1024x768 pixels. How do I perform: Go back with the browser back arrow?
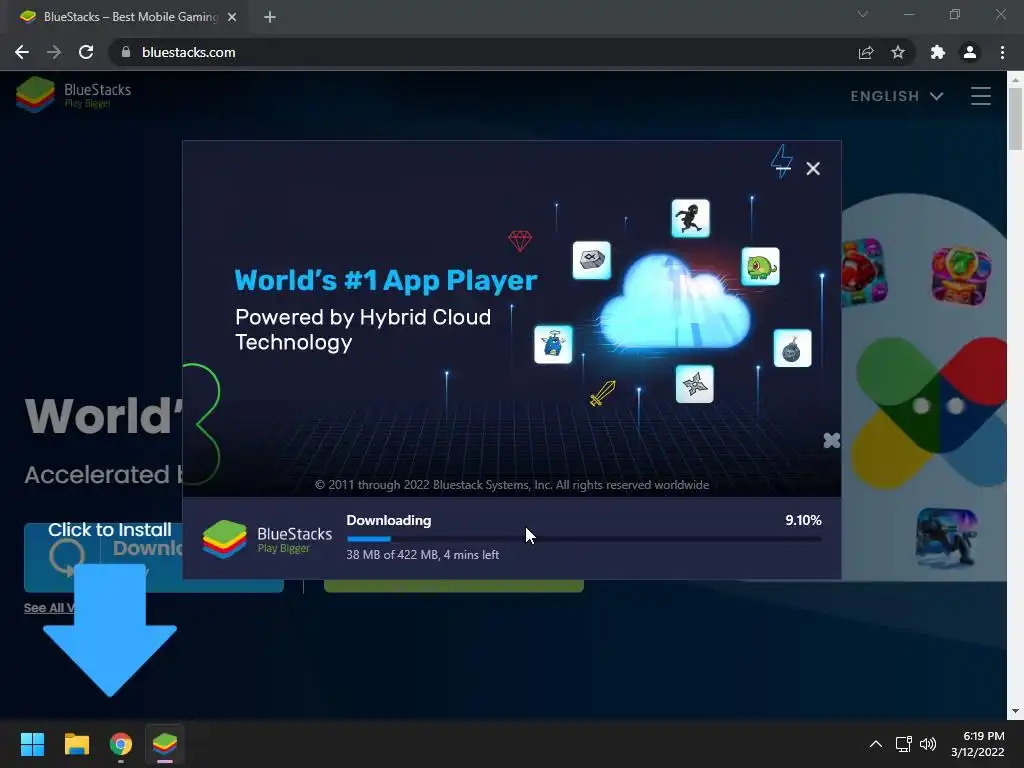coord(22,52)
